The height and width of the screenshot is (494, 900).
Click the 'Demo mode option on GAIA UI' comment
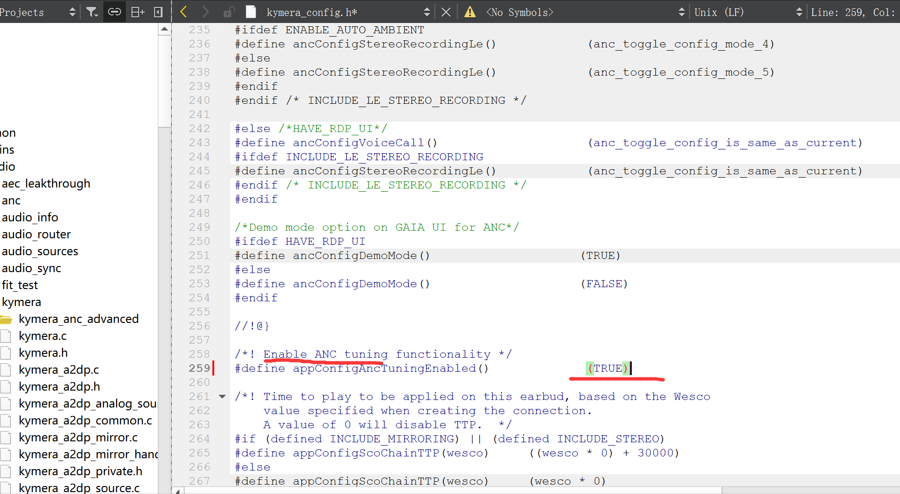coord(377,227)
